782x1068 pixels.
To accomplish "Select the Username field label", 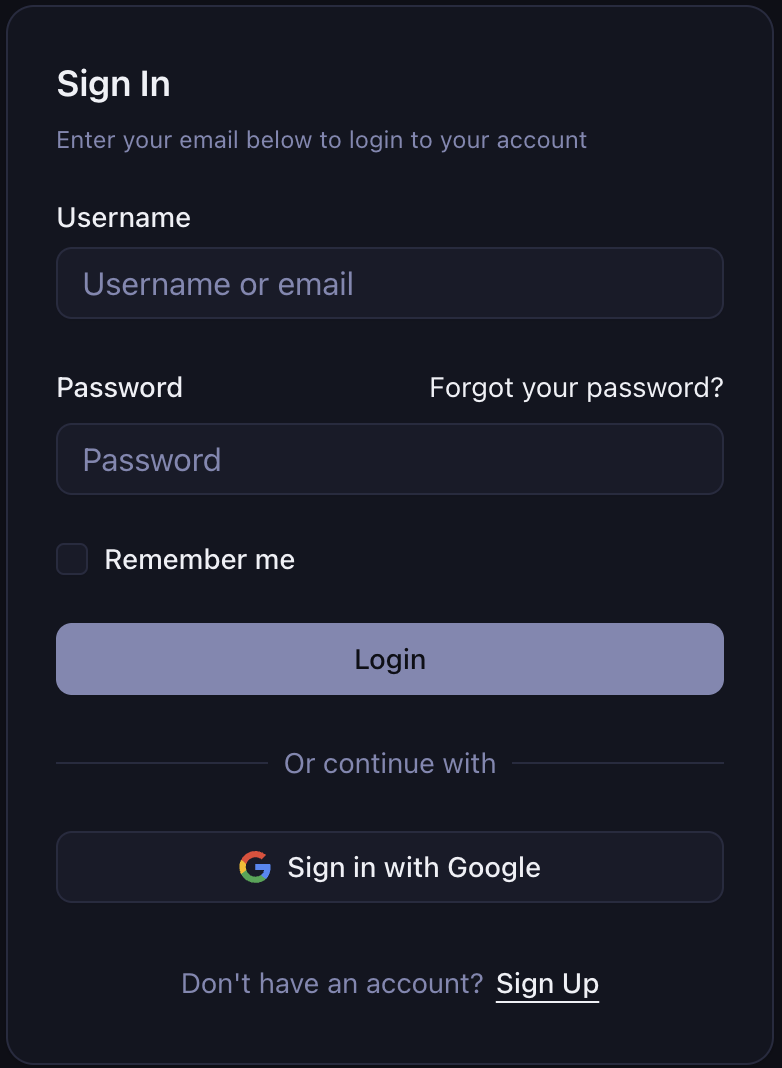I will 123,217.
